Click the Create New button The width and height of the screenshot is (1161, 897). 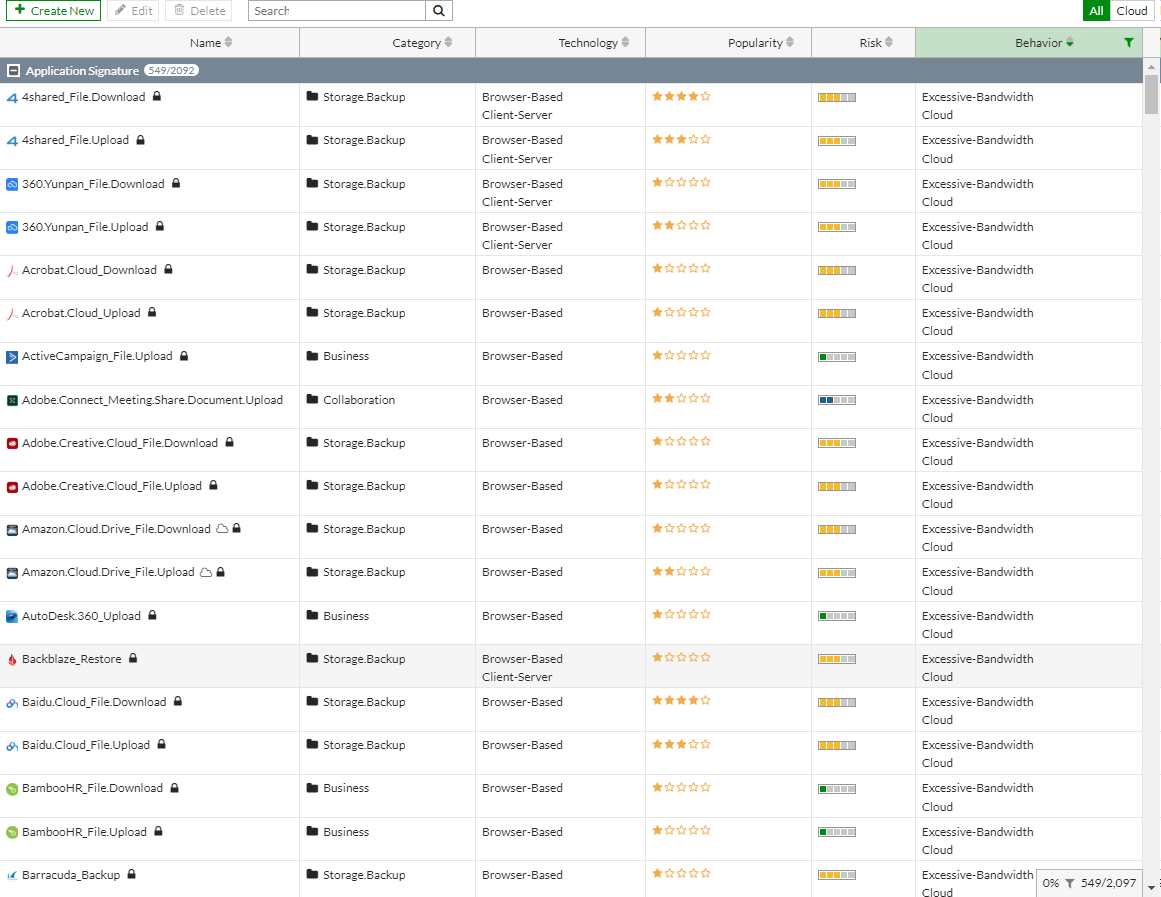[x=53, y=10]
